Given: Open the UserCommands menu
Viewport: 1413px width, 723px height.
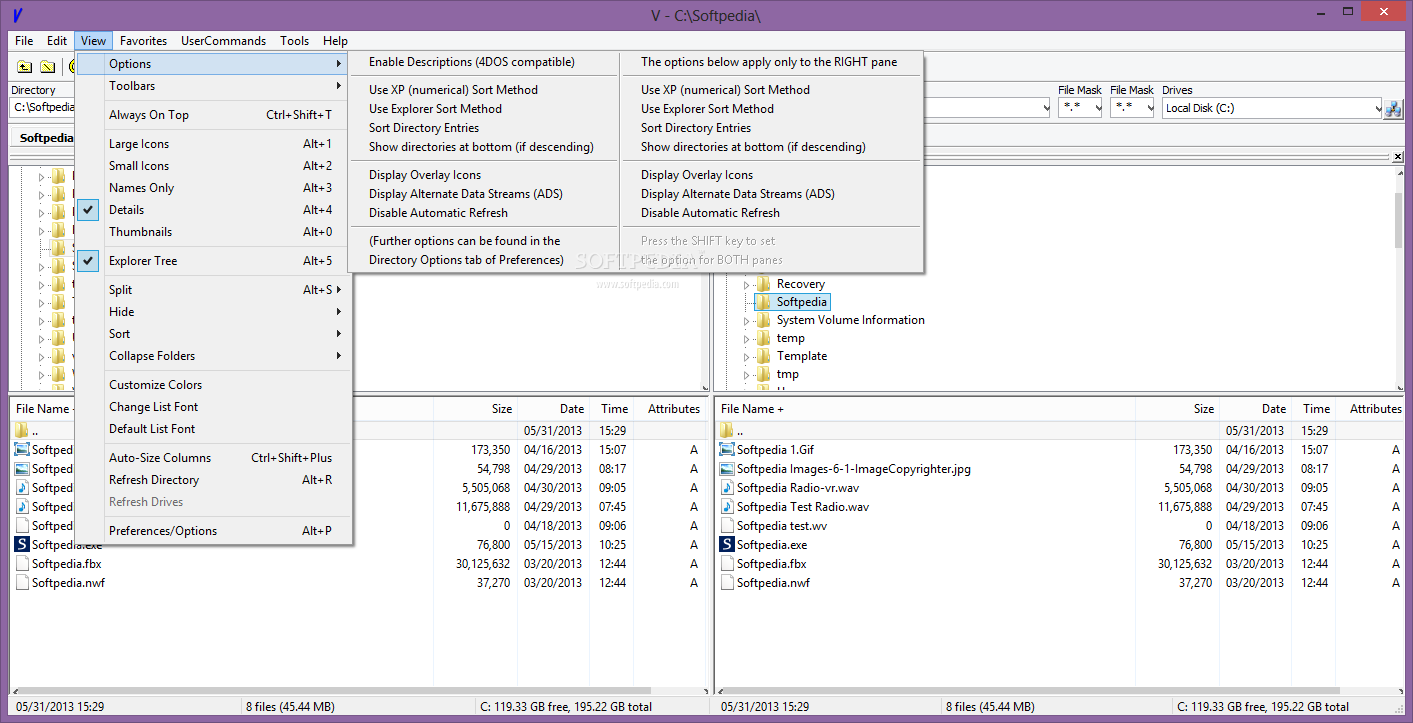Looking at the screenshot, I should click(224, 41).
